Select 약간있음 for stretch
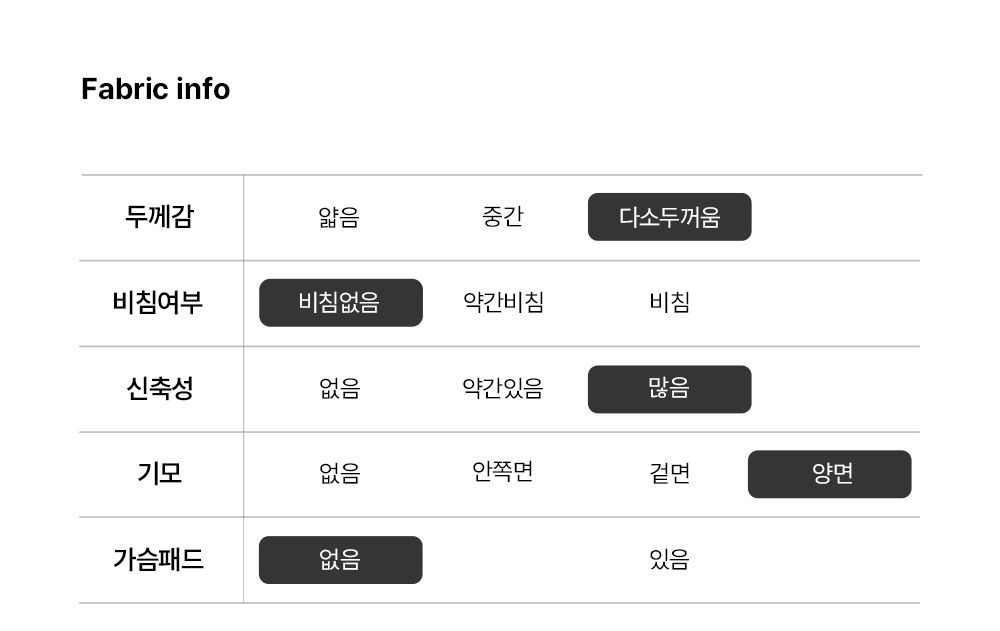1000x631 pixels. [x=503, y=388]
